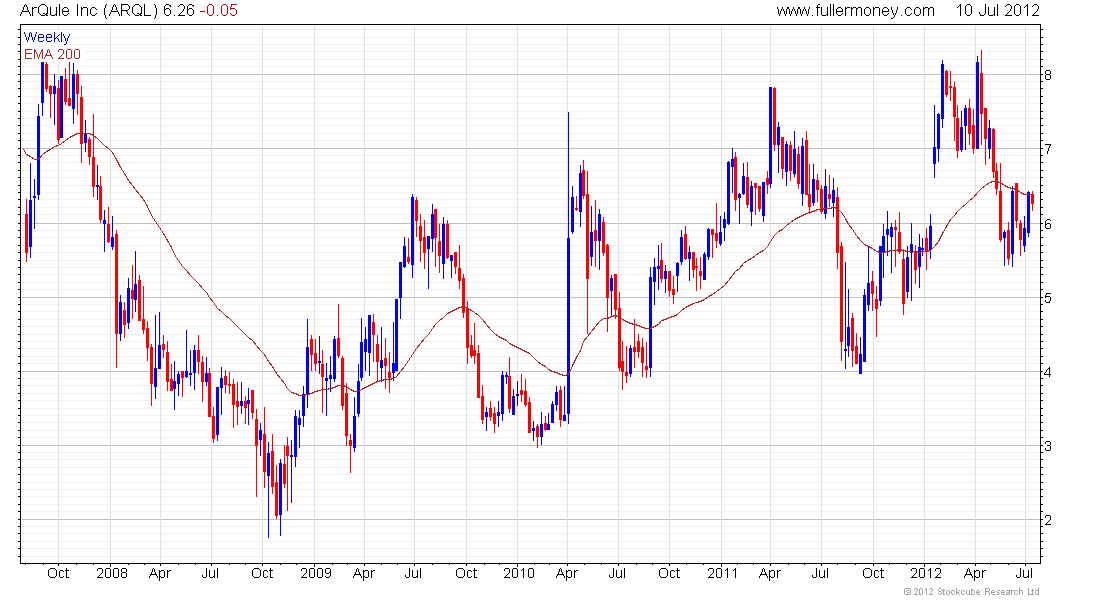Select the 'Apr' label following 2012
This screenshot has width=1100, height=600.
tap(975, 573)
